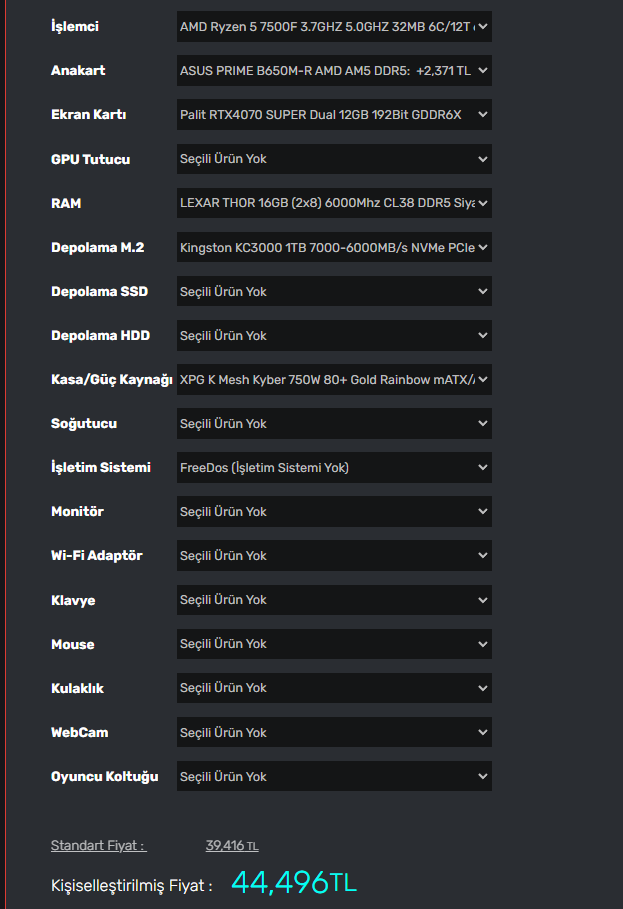Viewport: 623px width, 909px height.
Task: Click the WebCam label
Action: [80, 733]
